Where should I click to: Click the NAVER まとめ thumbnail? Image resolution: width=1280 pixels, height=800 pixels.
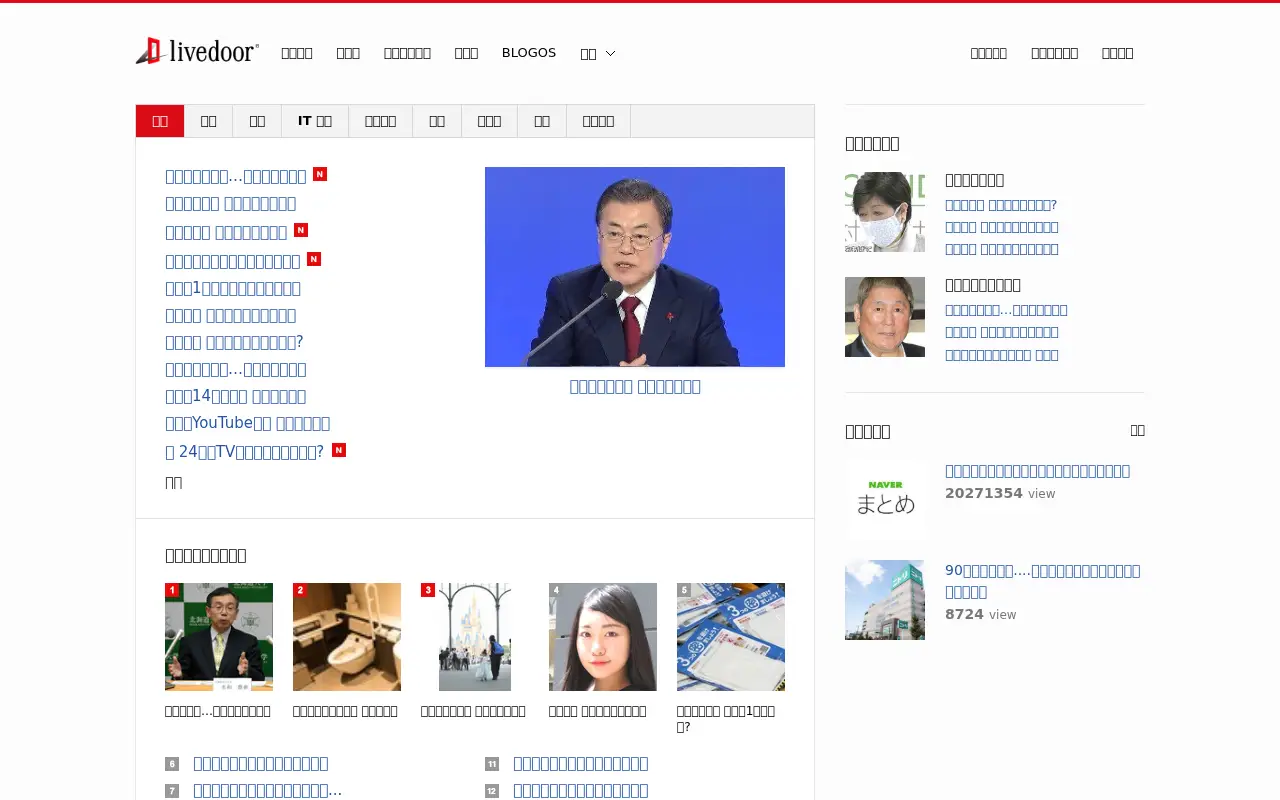pos(885,500)
